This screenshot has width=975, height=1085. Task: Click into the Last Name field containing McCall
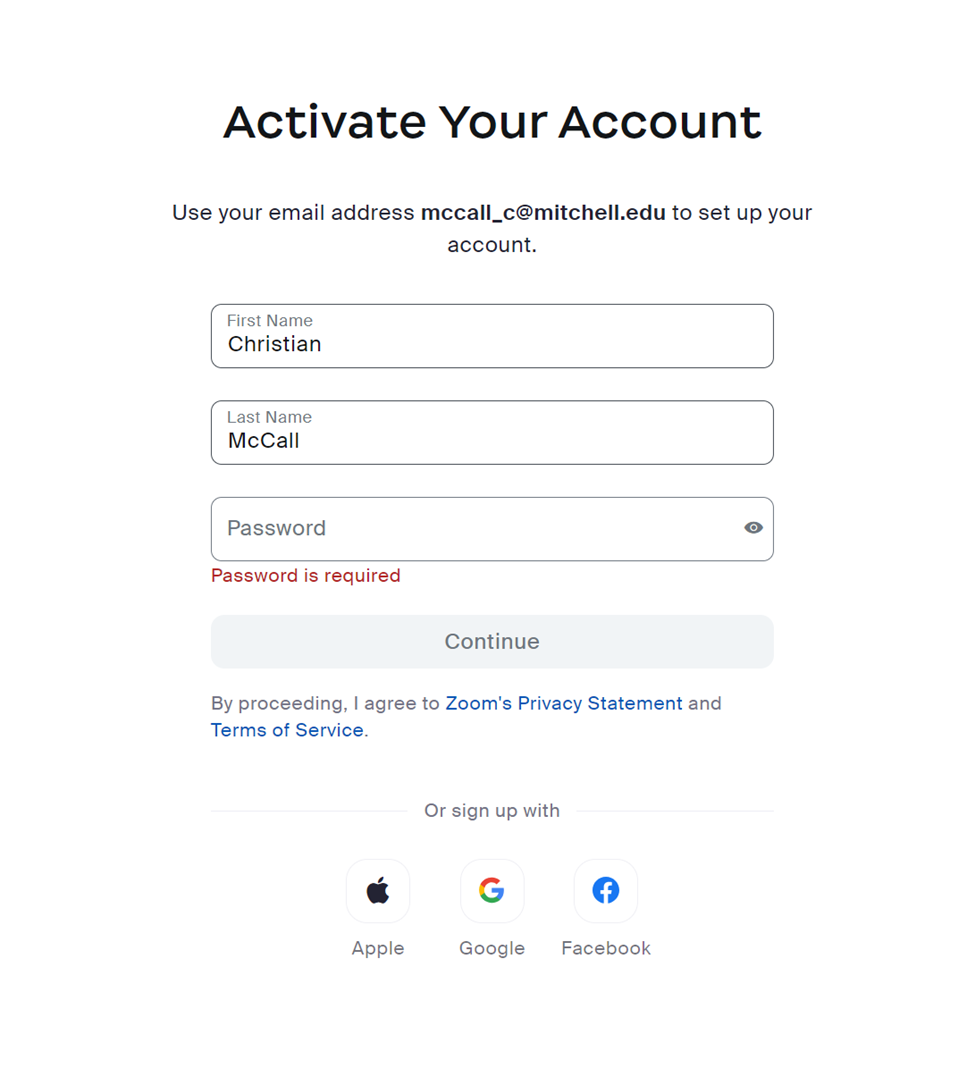pos(492,441)
